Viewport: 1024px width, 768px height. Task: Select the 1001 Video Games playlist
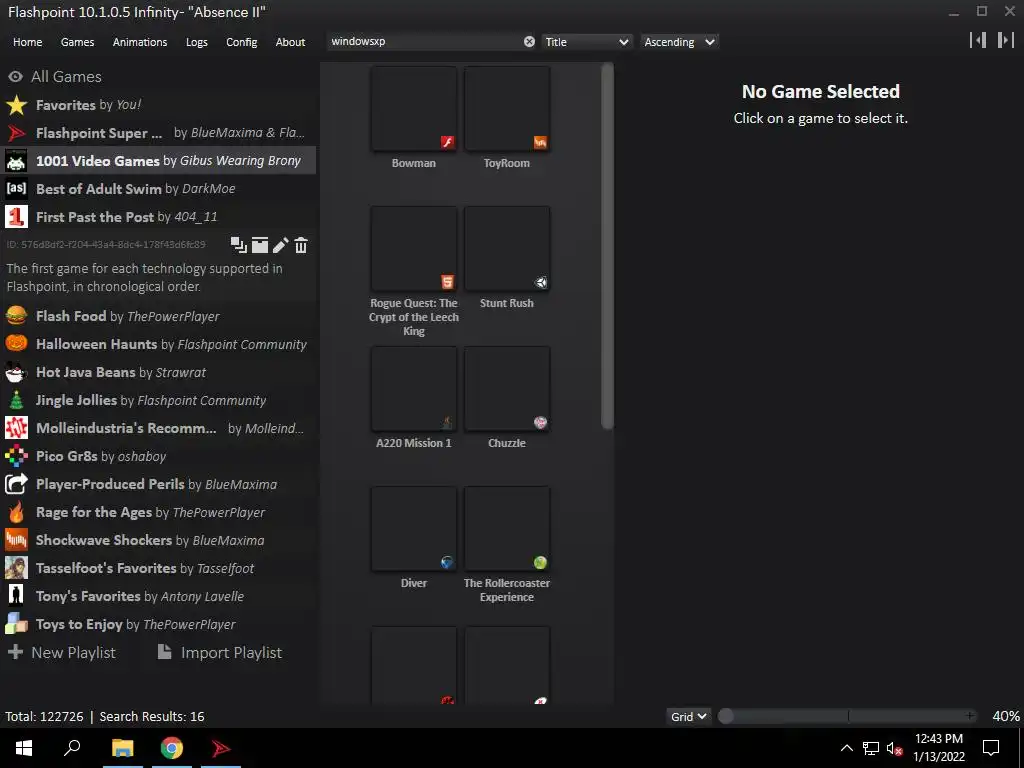point(159,161)
